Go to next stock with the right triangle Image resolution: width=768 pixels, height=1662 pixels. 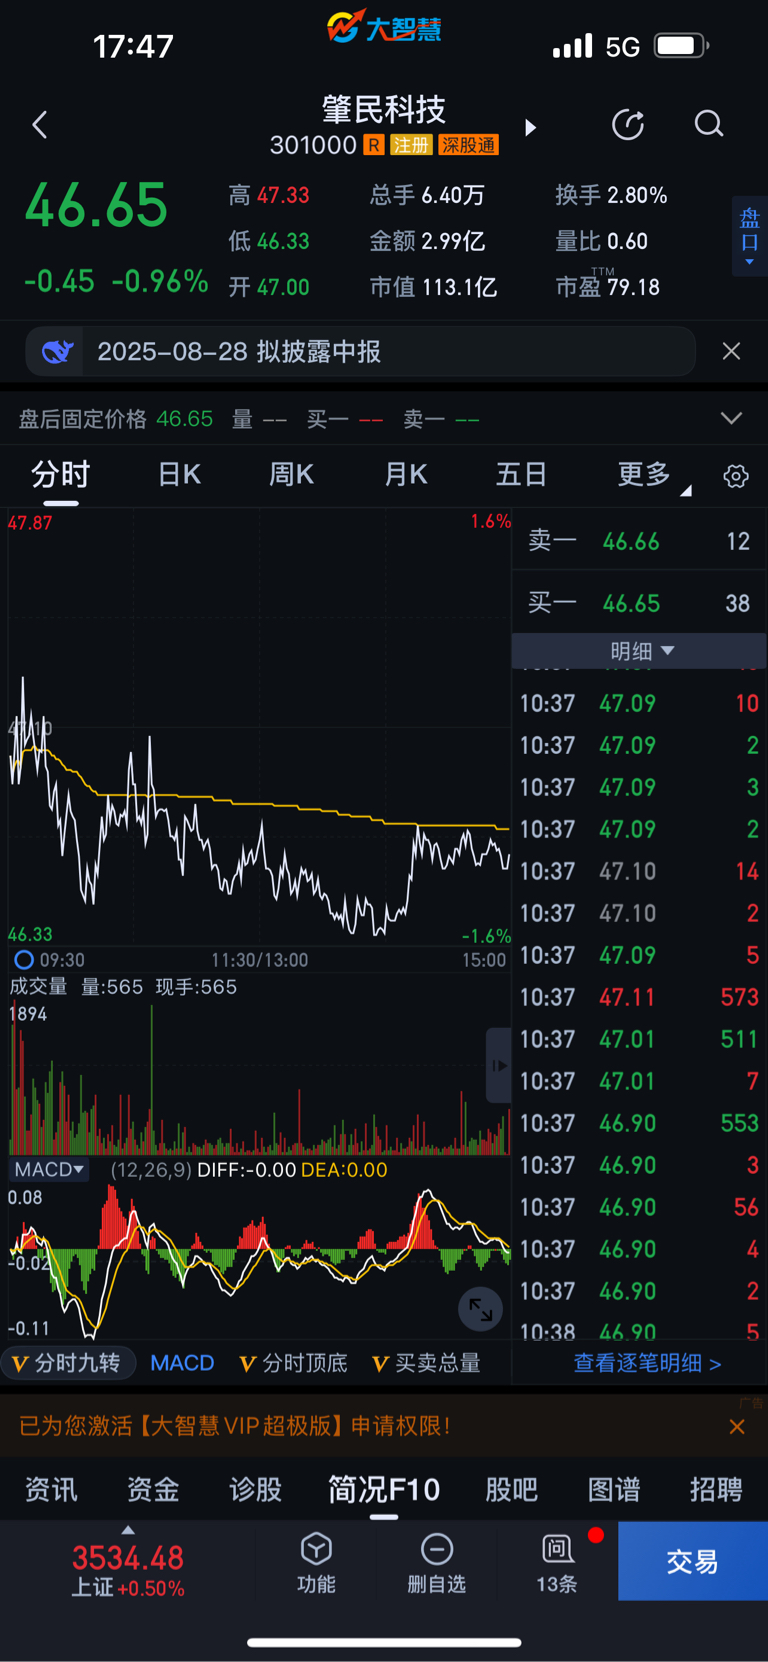531,127
